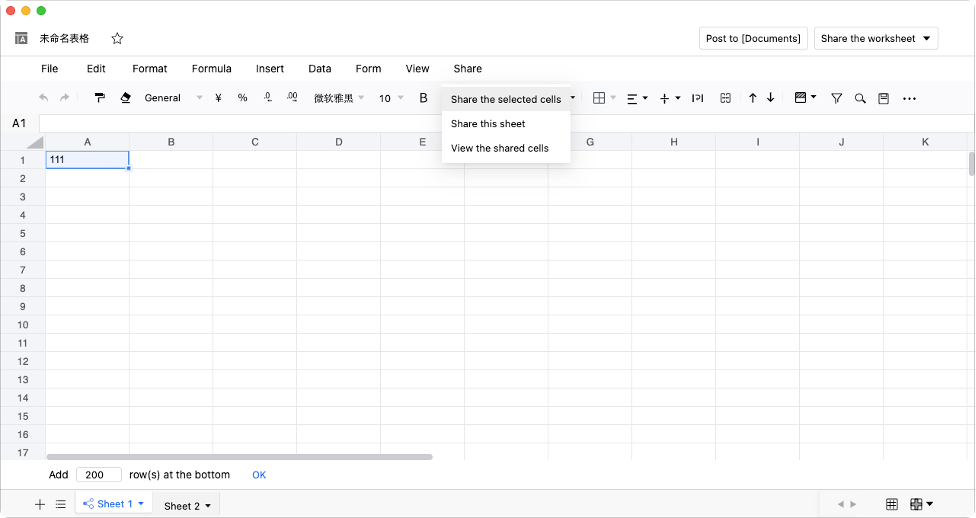Click the clear format eraser icon
The image size is (976, 518).
[125, 98]
